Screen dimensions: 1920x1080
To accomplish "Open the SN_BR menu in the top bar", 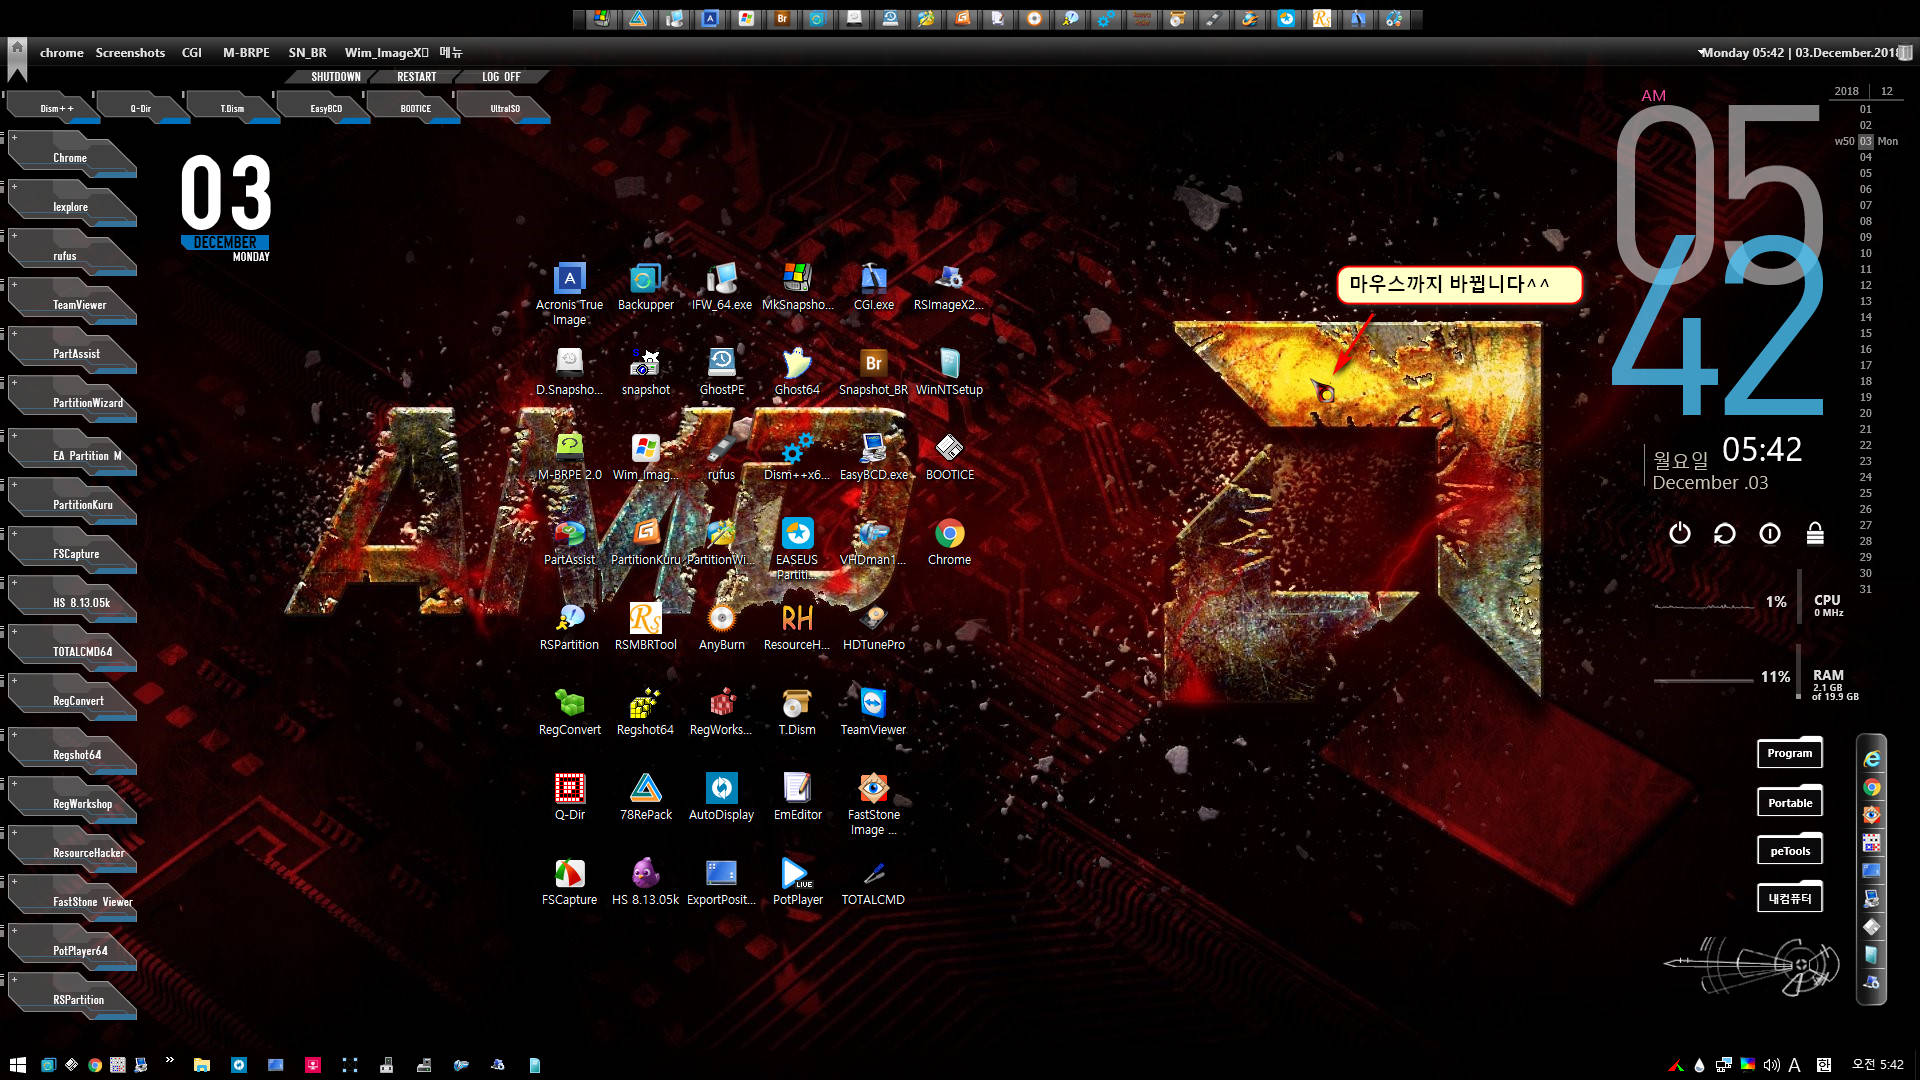I will tap(307, 52).
